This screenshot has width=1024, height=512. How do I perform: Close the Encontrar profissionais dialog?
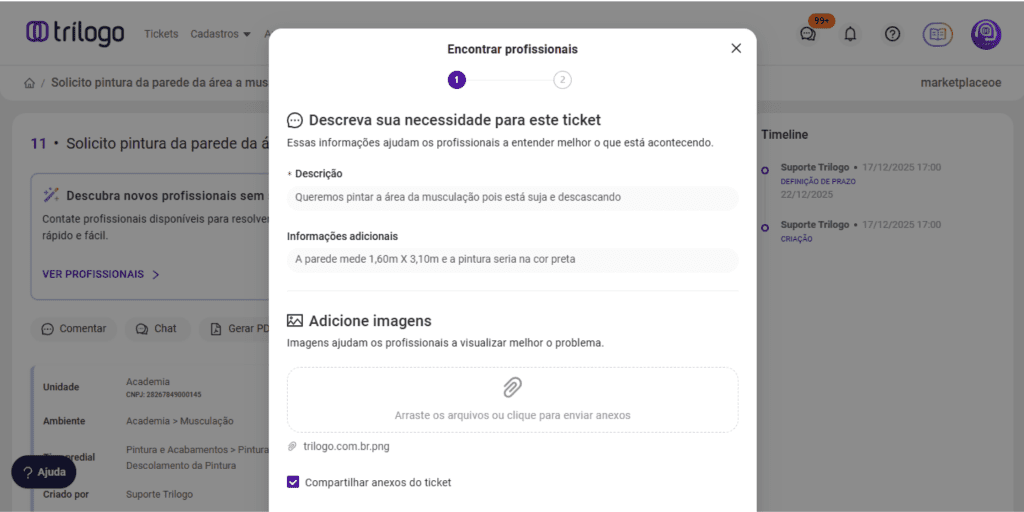point(736,48)
